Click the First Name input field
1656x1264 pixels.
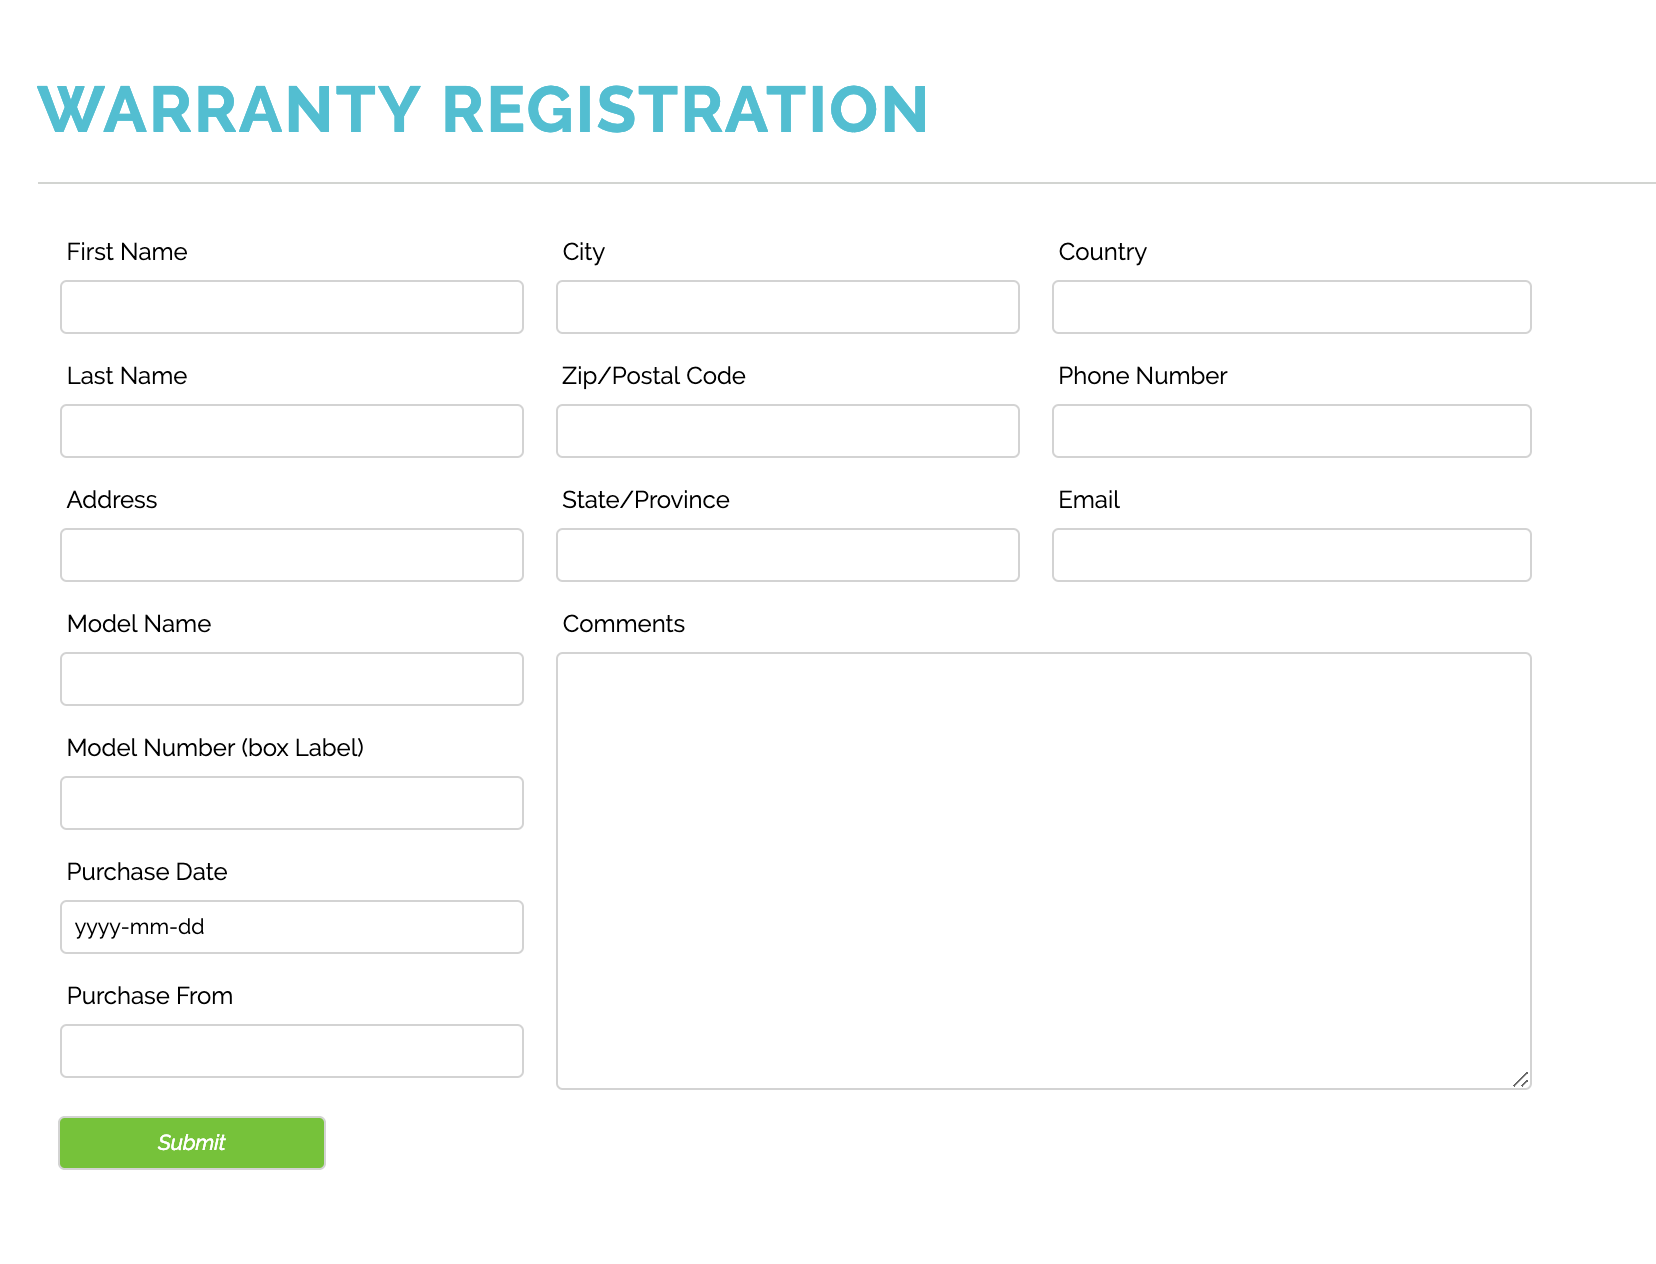pos(291,307)
